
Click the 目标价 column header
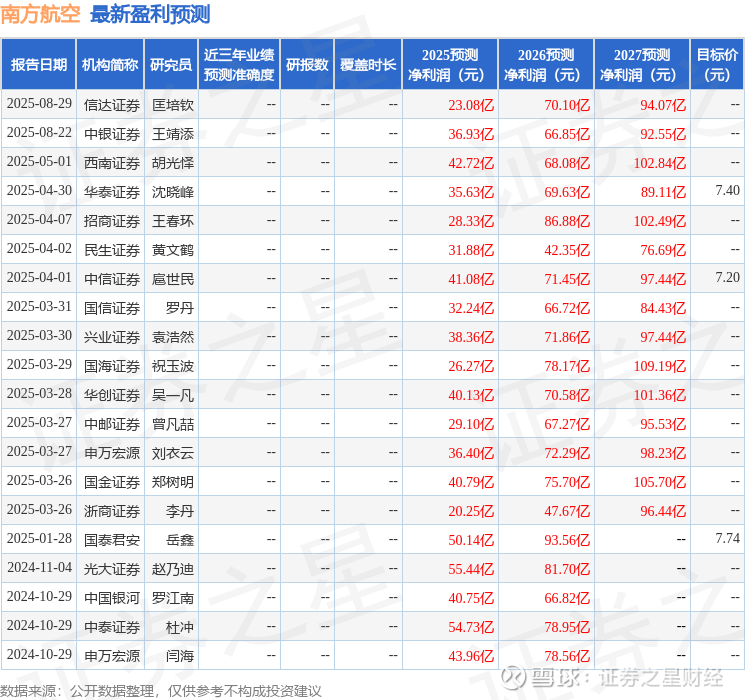tap(717, 65)
